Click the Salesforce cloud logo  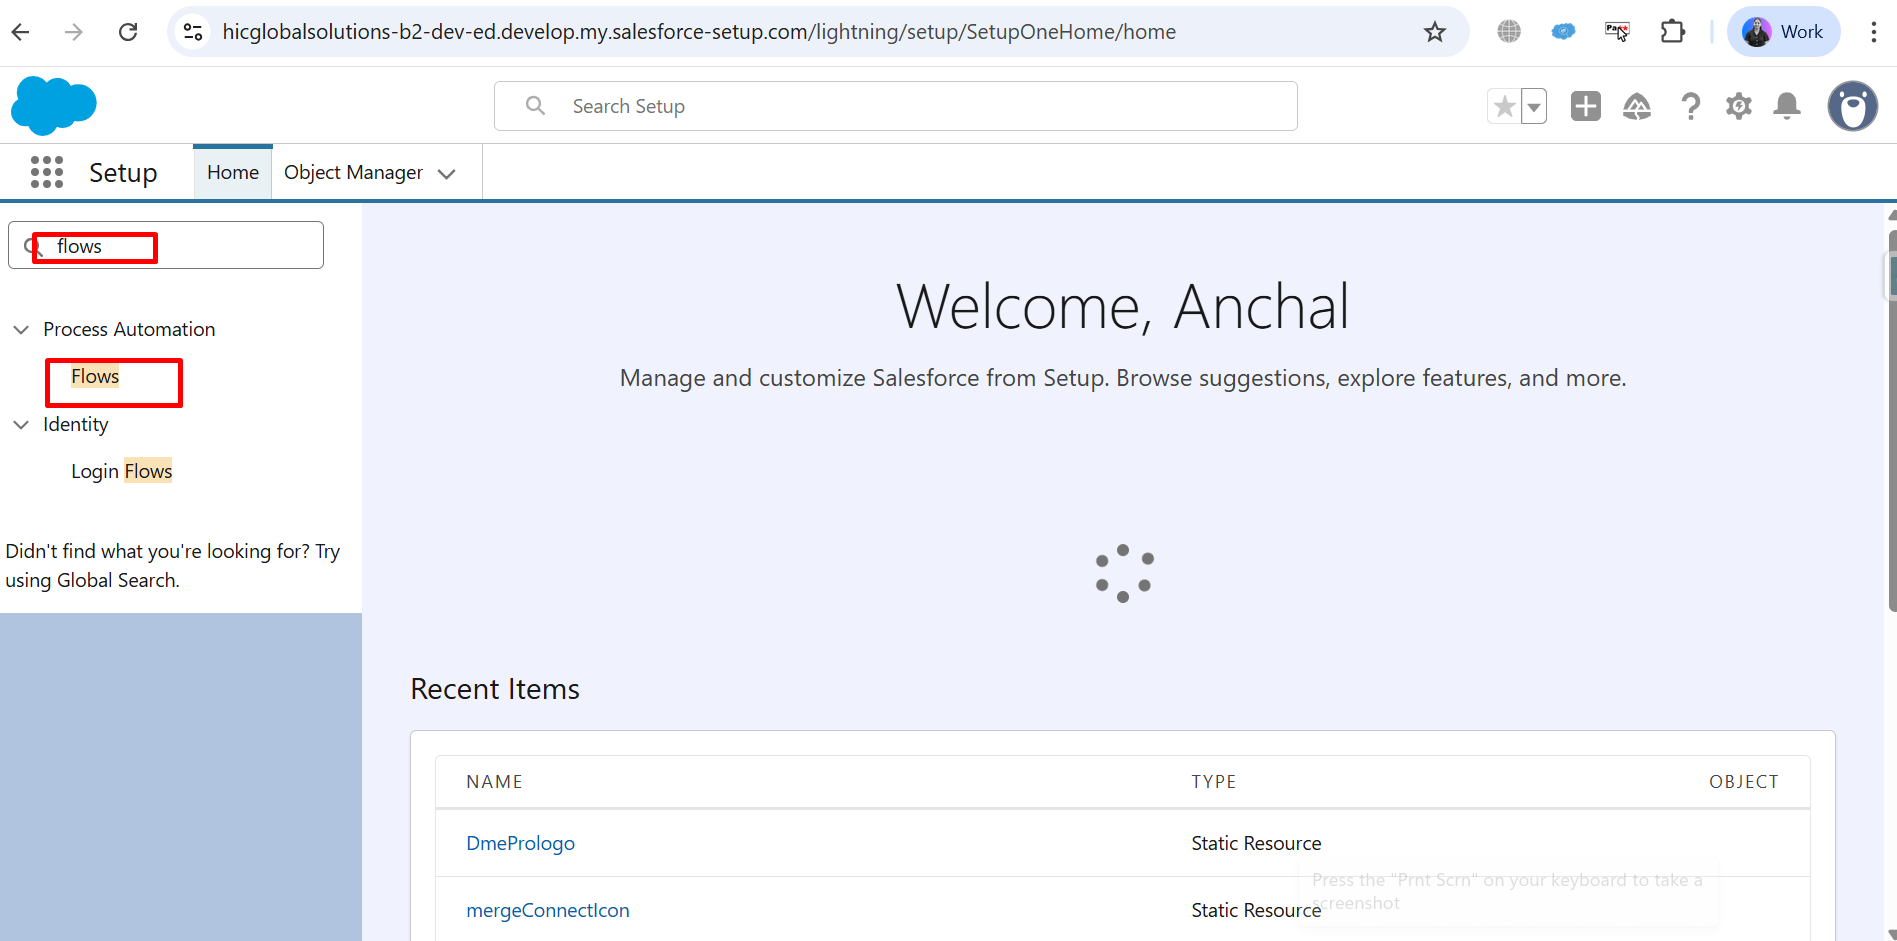(x=54, y=105)
